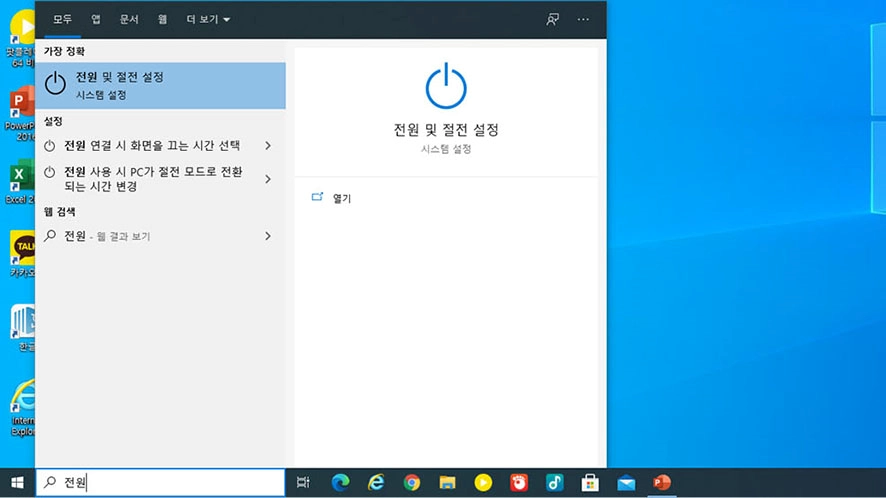Open the PowerPoint desktop shortcut
Screen dimensions: 886x498
tap(20, 113)
